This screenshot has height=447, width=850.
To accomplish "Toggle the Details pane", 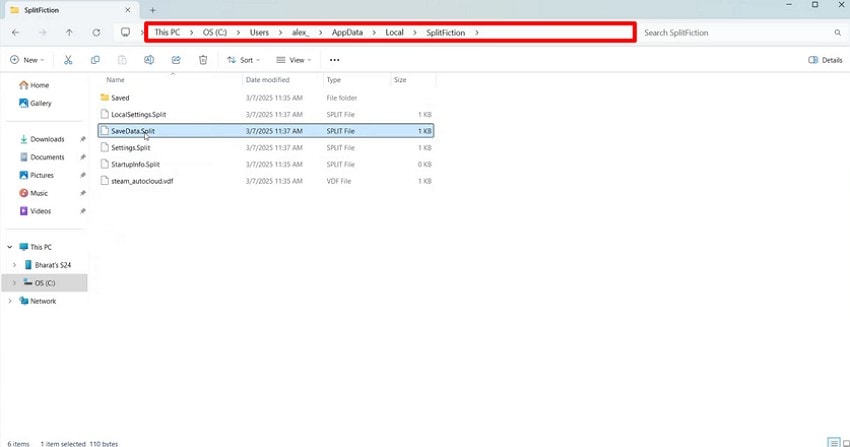I will 825,60.
